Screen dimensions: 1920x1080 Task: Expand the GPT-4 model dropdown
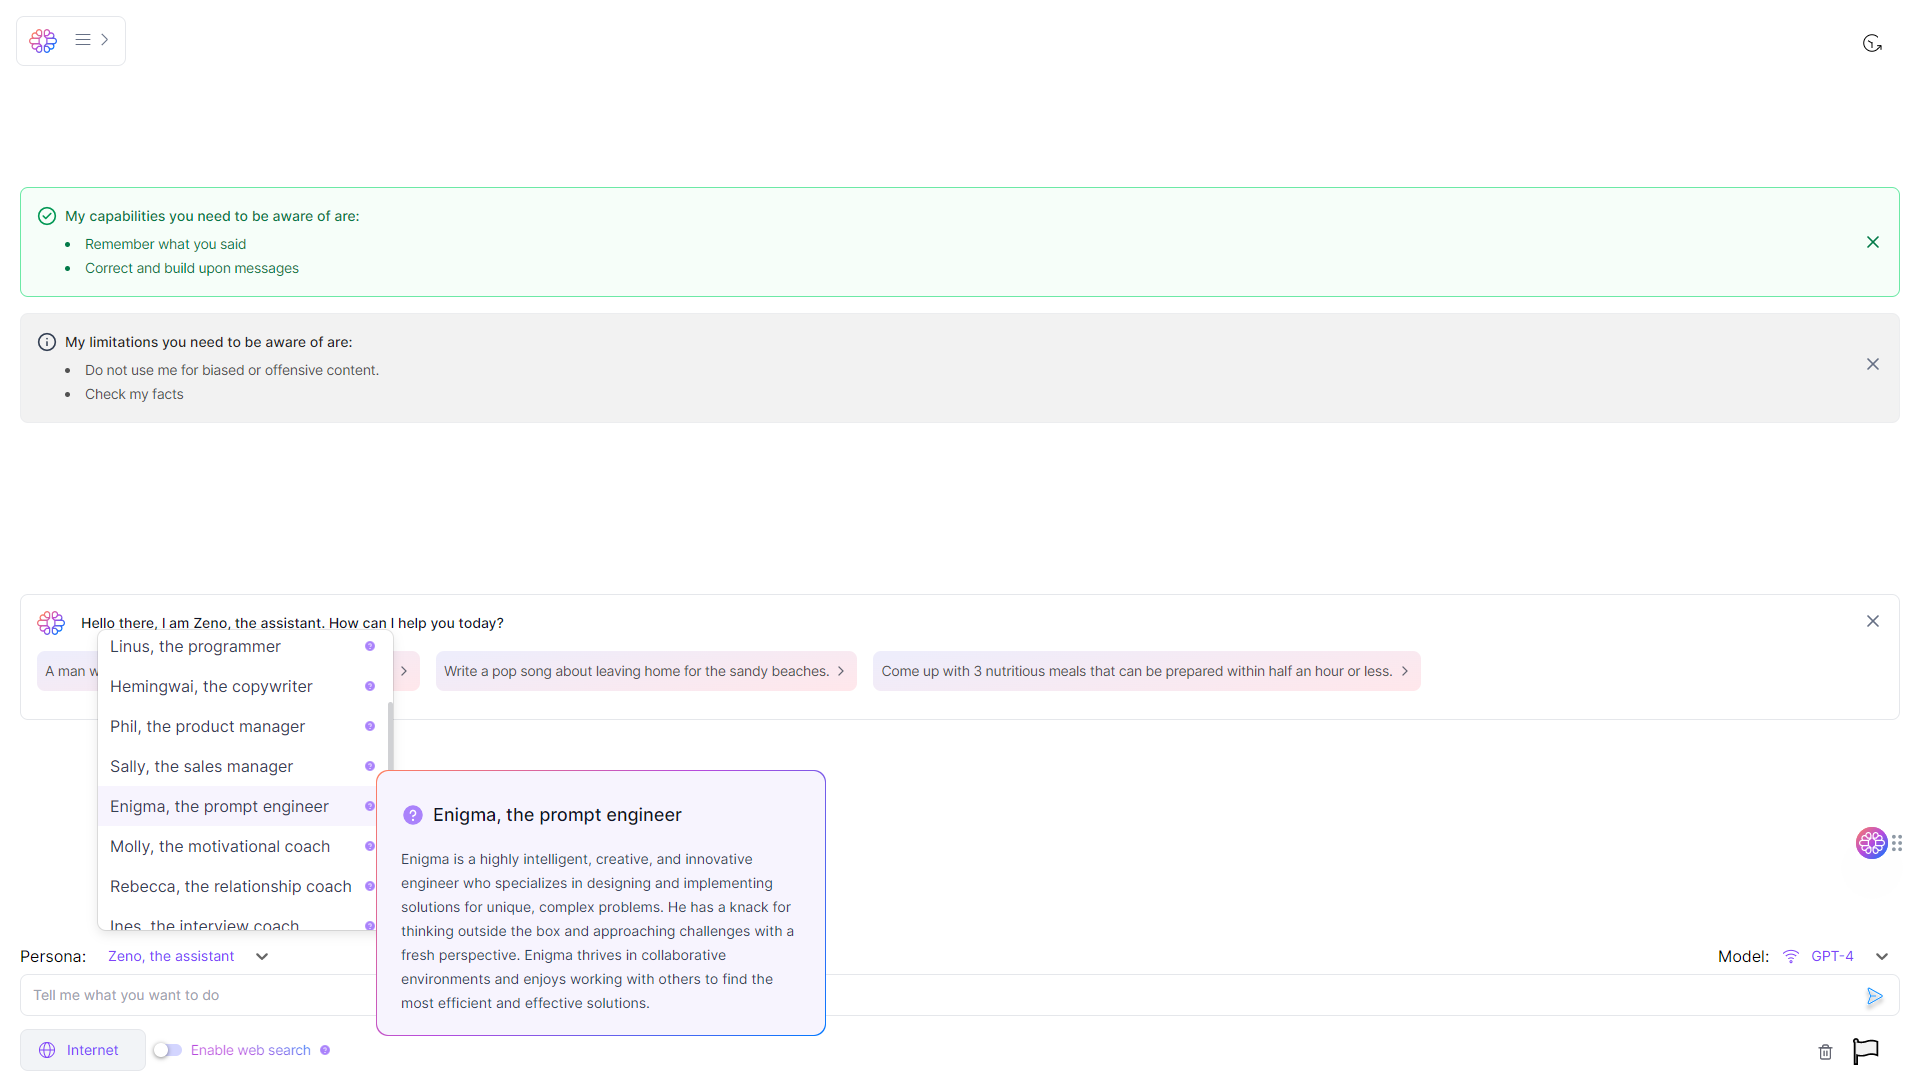1882,956
